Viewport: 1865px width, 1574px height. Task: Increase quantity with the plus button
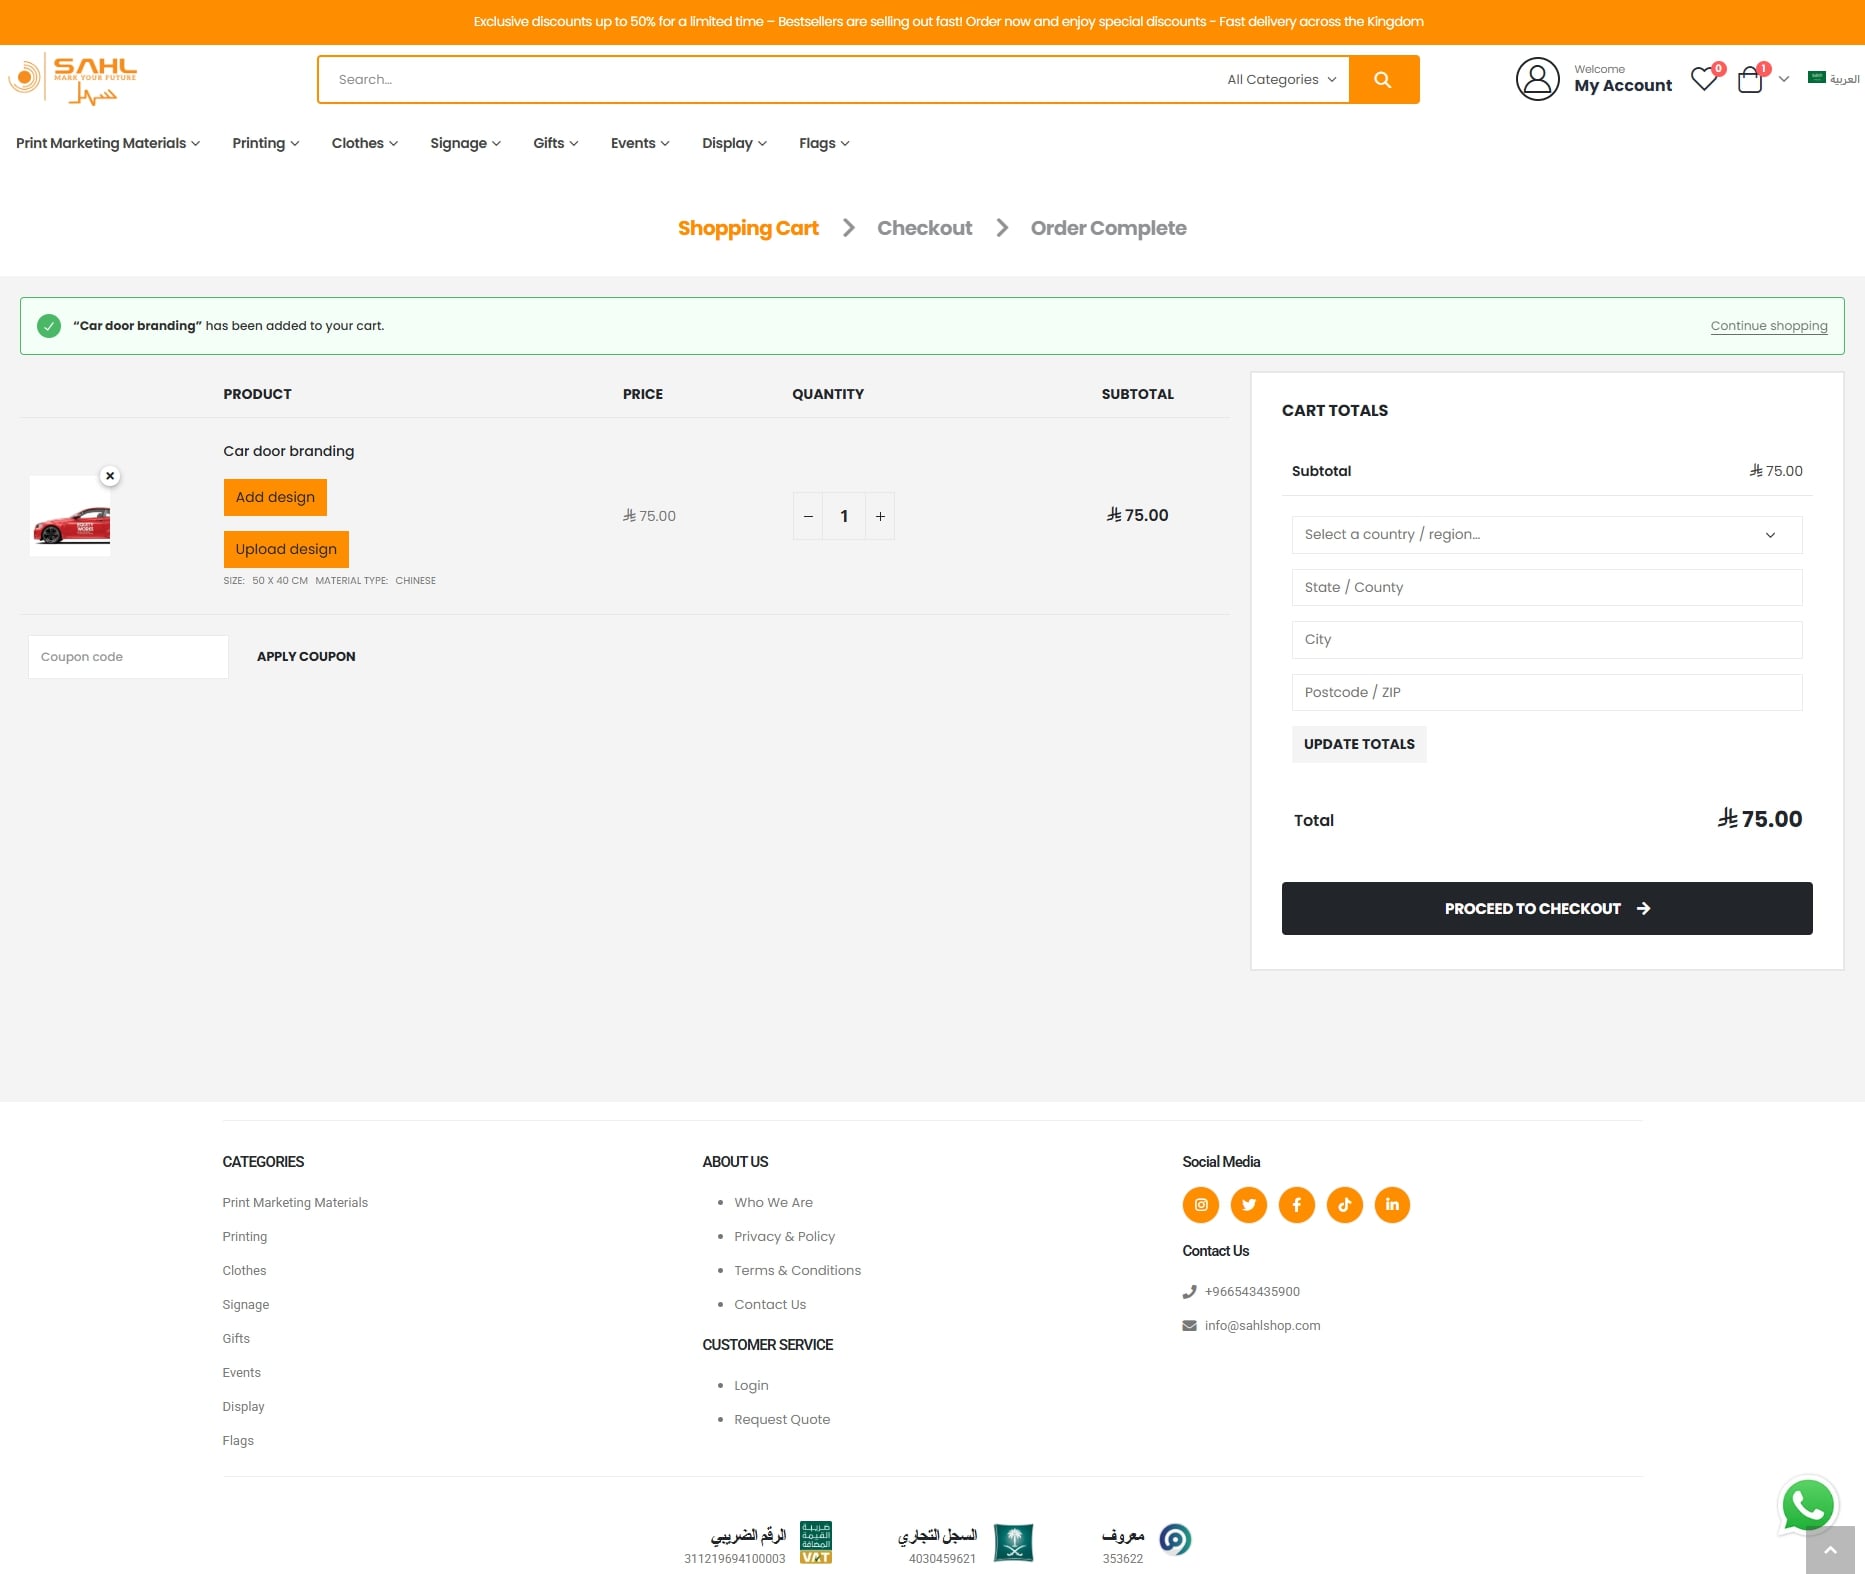(x=880, y=516)
